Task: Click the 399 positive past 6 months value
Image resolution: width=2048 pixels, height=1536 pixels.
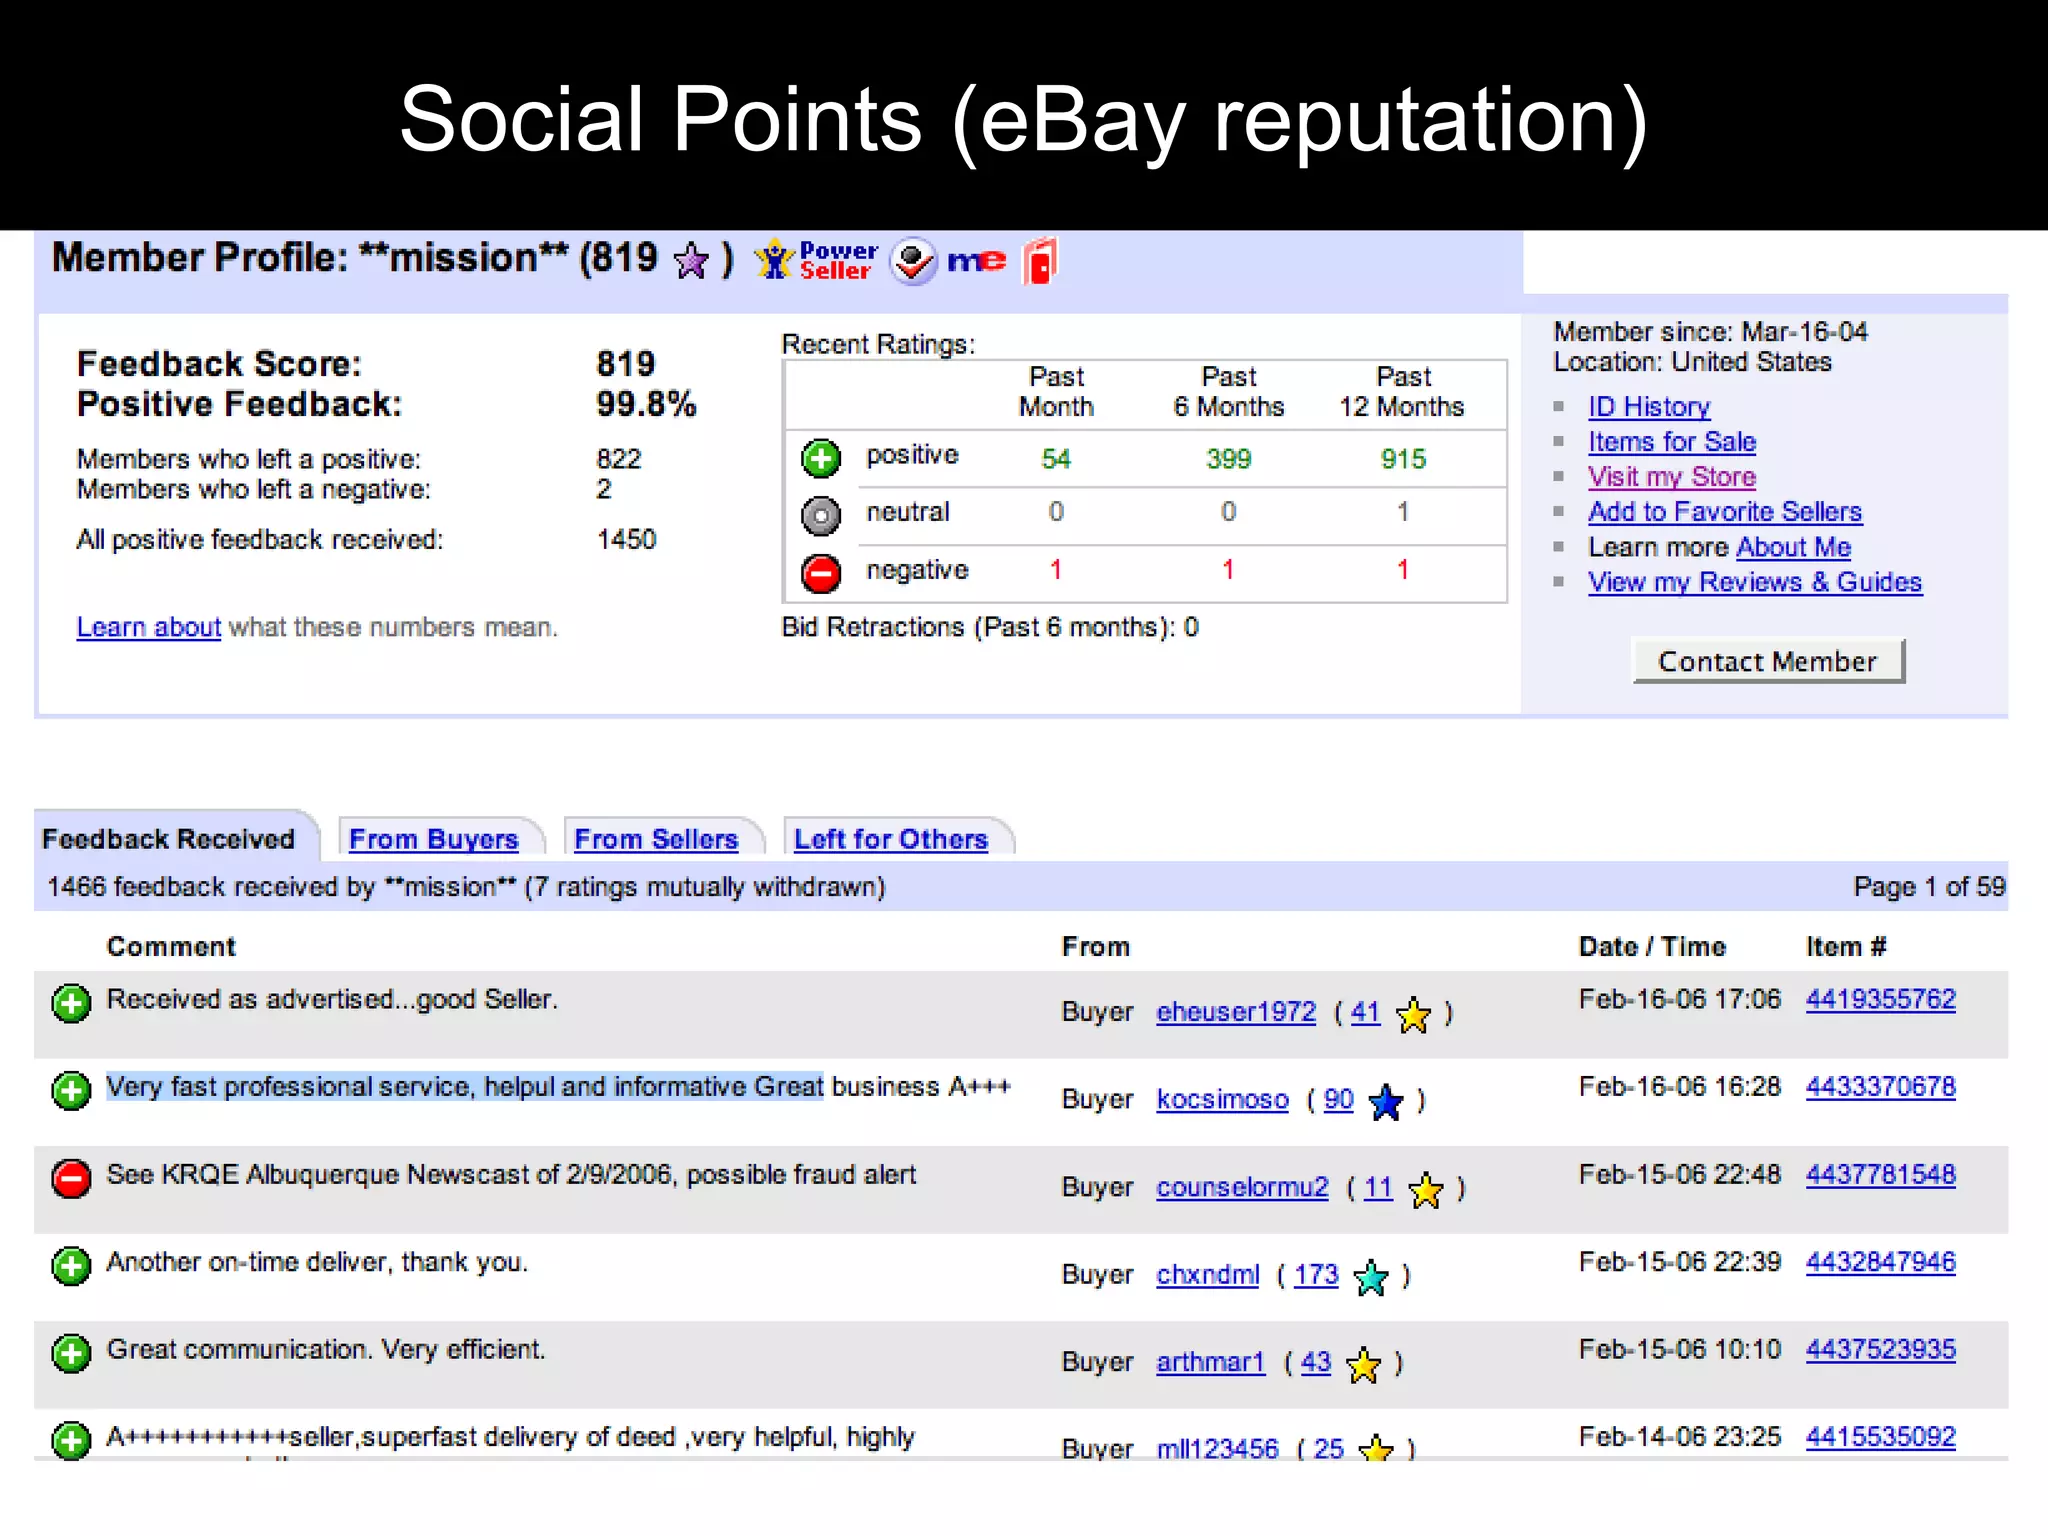Action: [1228, 459]
